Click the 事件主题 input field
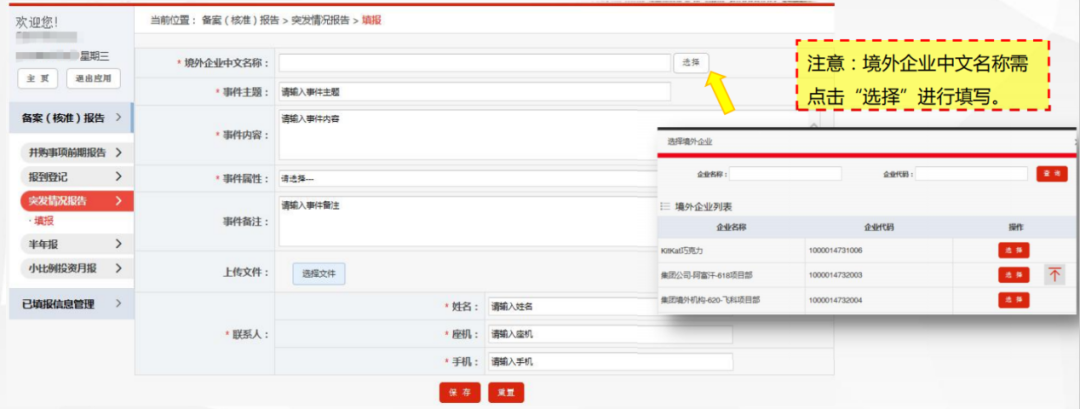The height and width of the screenshot is (409, 1080). coord(473,92)
